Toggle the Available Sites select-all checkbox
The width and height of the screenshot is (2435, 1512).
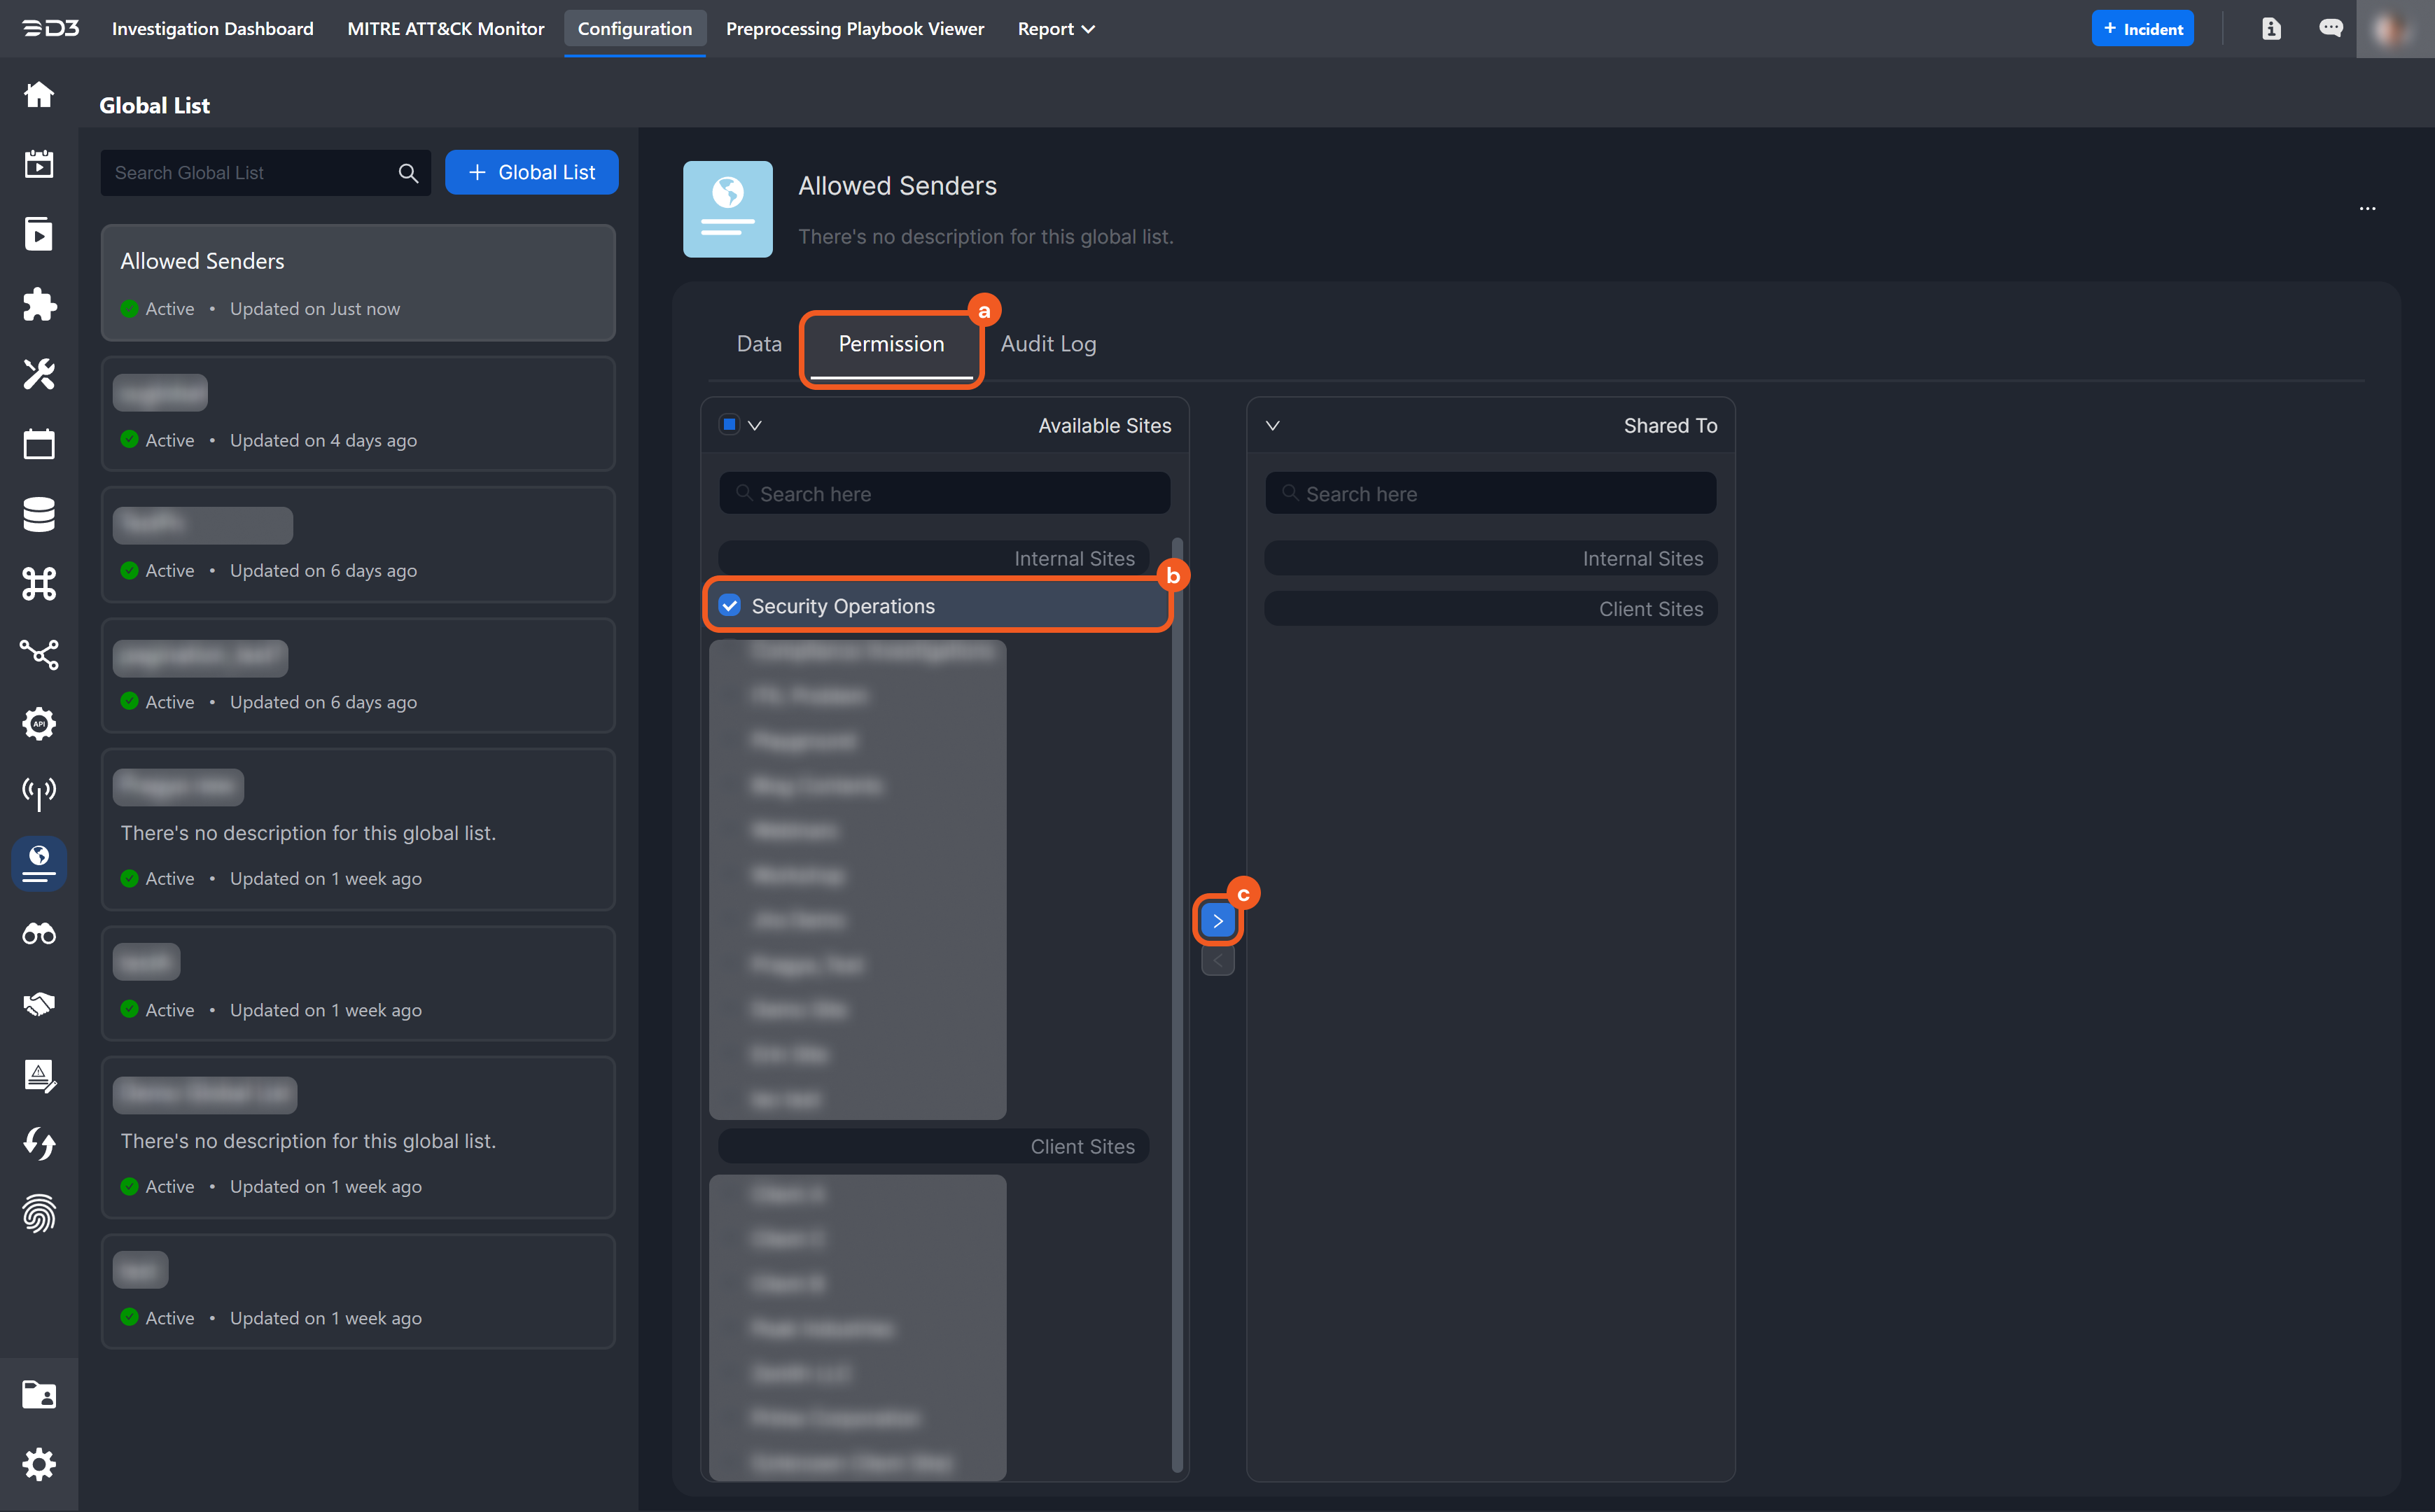(x=729, y=425)
